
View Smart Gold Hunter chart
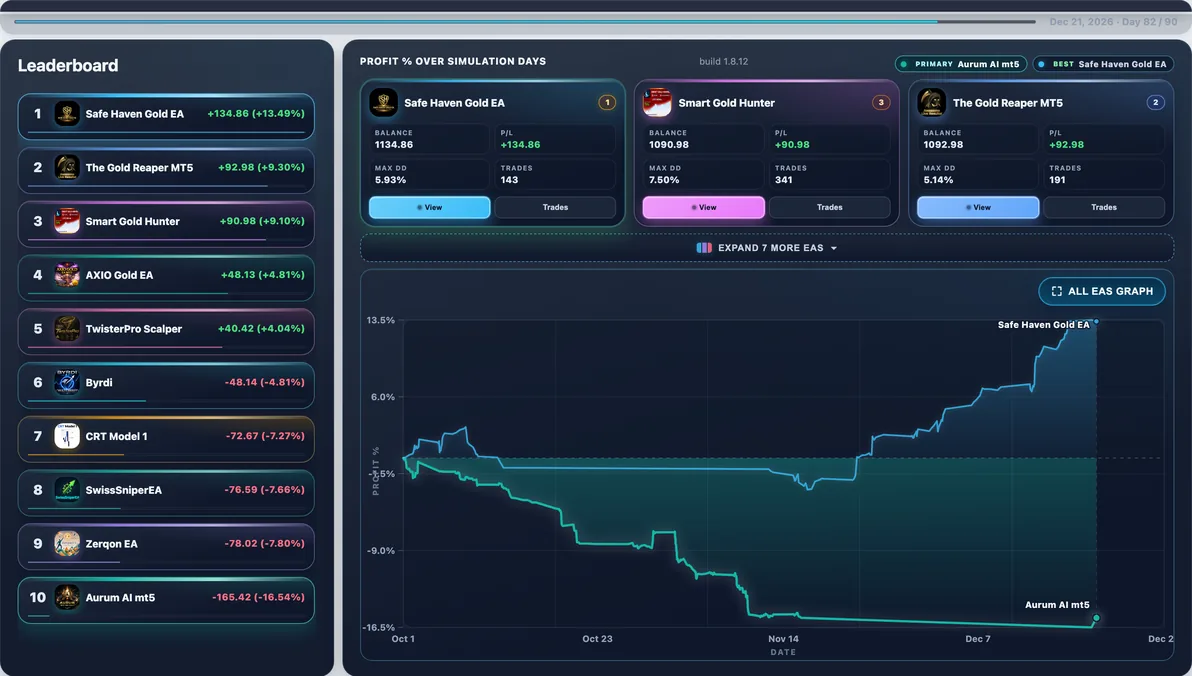point(704,208)
